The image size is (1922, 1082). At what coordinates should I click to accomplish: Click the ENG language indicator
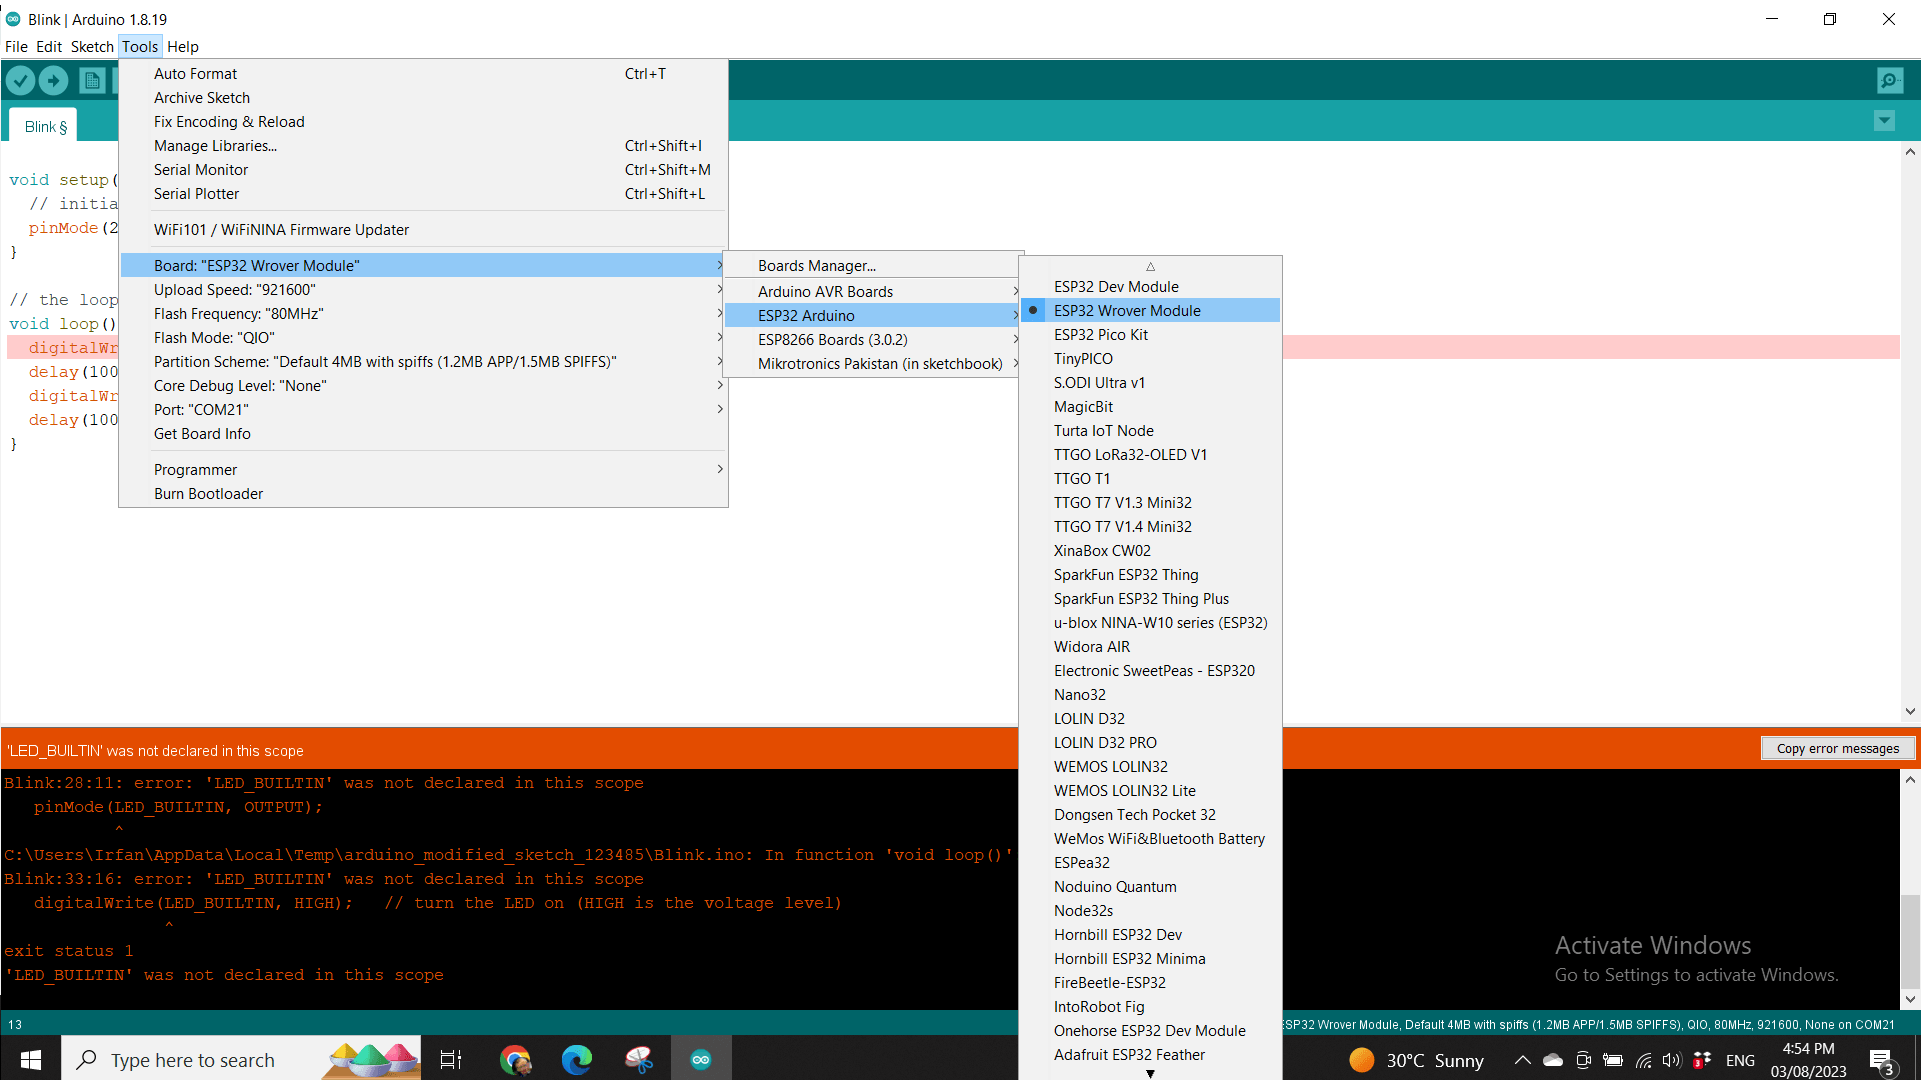click(1740, 1060)
